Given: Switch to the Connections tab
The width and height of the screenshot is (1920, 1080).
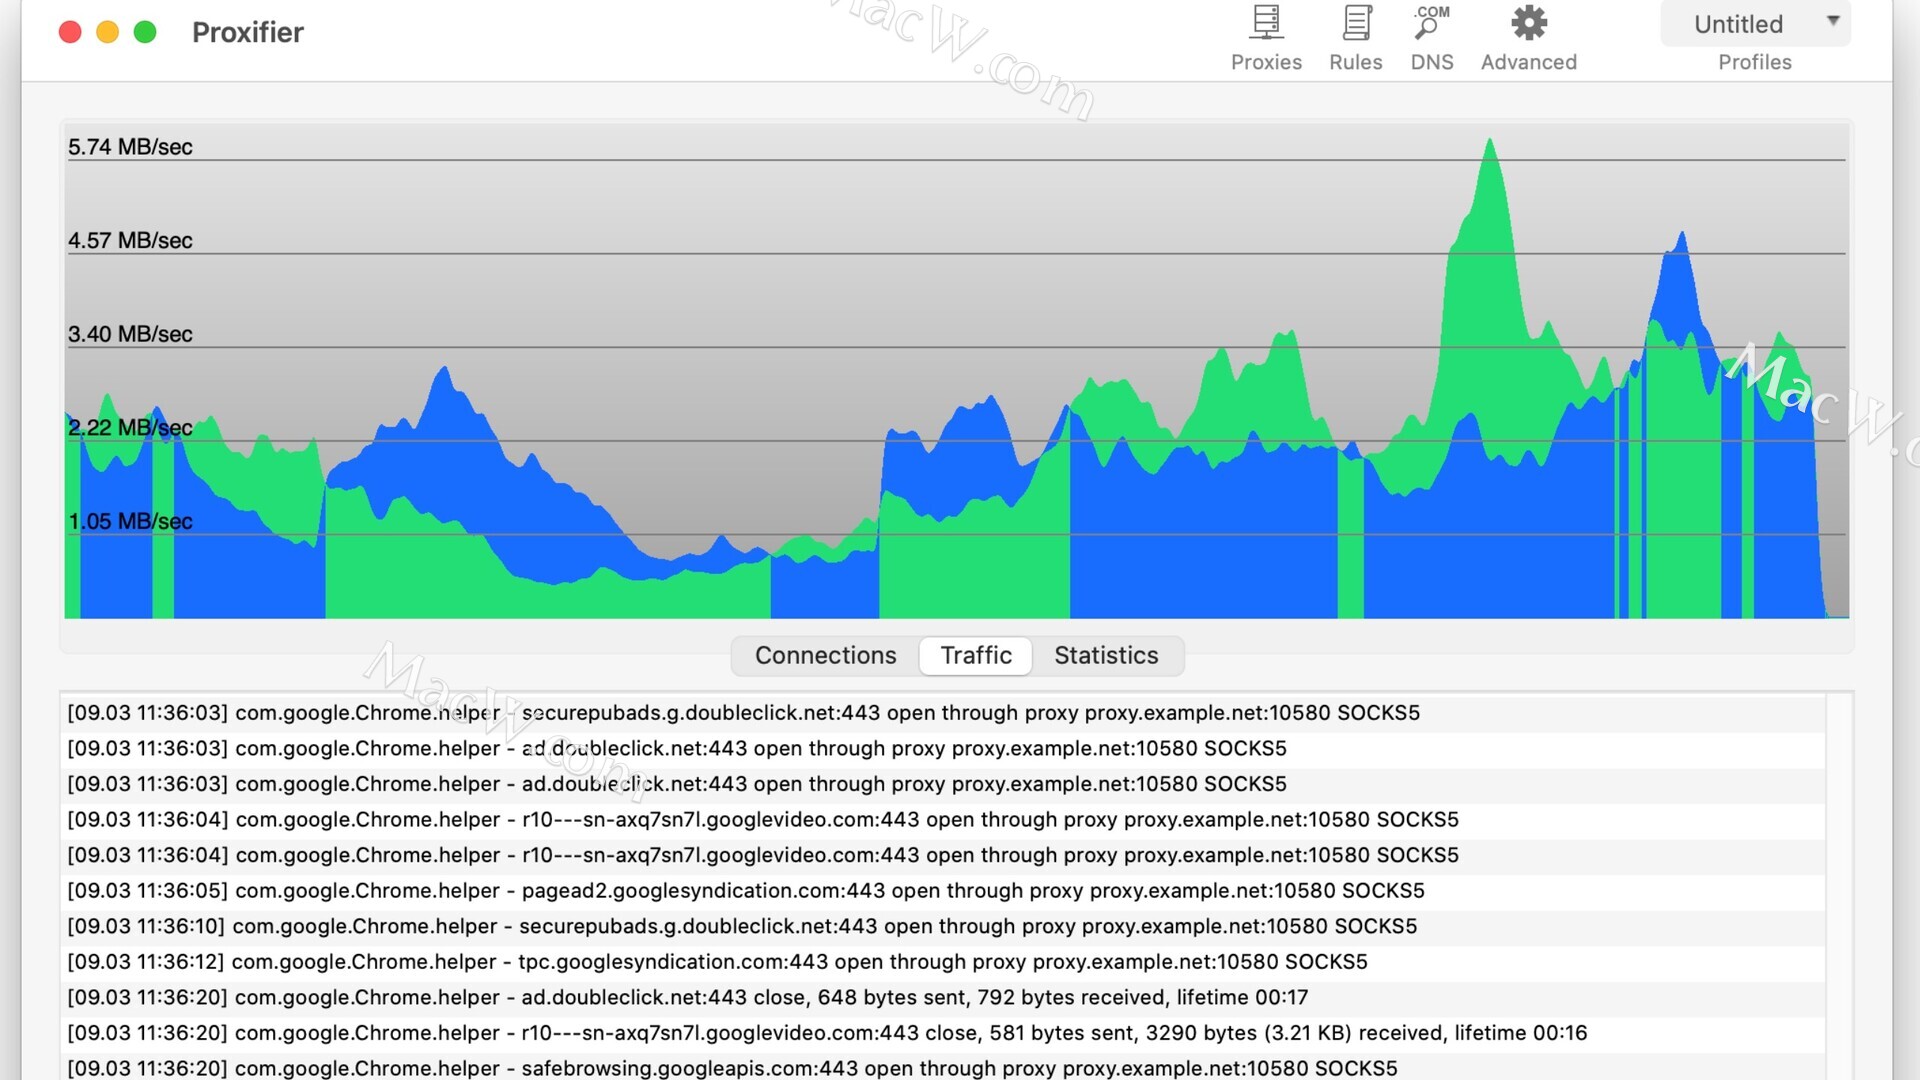Looking at the screenshot, I should coord(825,655).
